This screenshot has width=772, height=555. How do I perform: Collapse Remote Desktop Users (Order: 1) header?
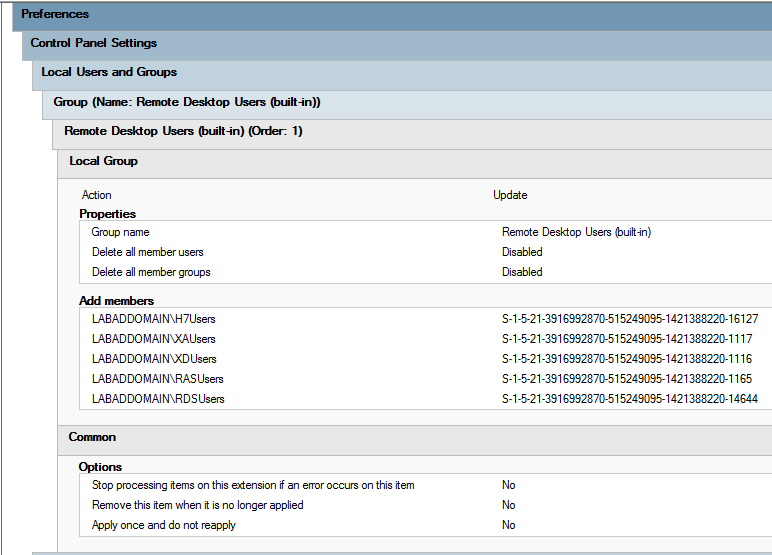click(183, 131)
